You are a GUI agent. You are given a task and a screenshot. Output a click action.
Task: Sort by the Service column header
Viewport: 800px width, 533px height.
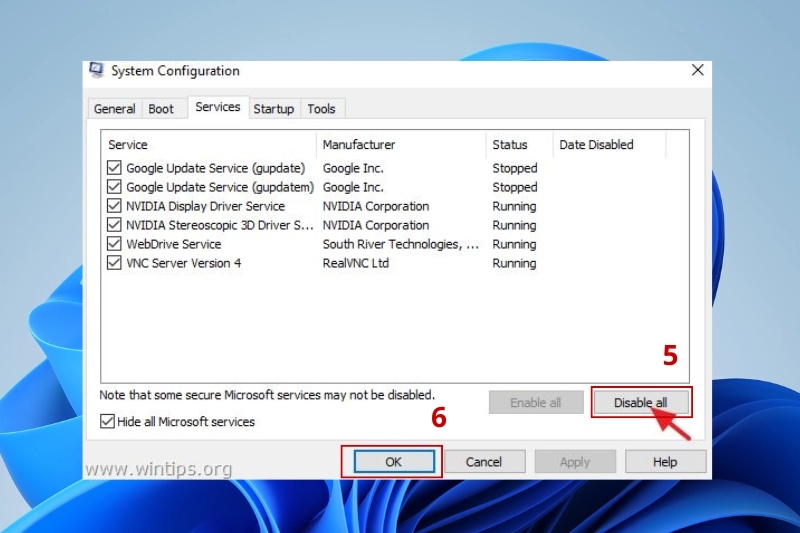209,144
